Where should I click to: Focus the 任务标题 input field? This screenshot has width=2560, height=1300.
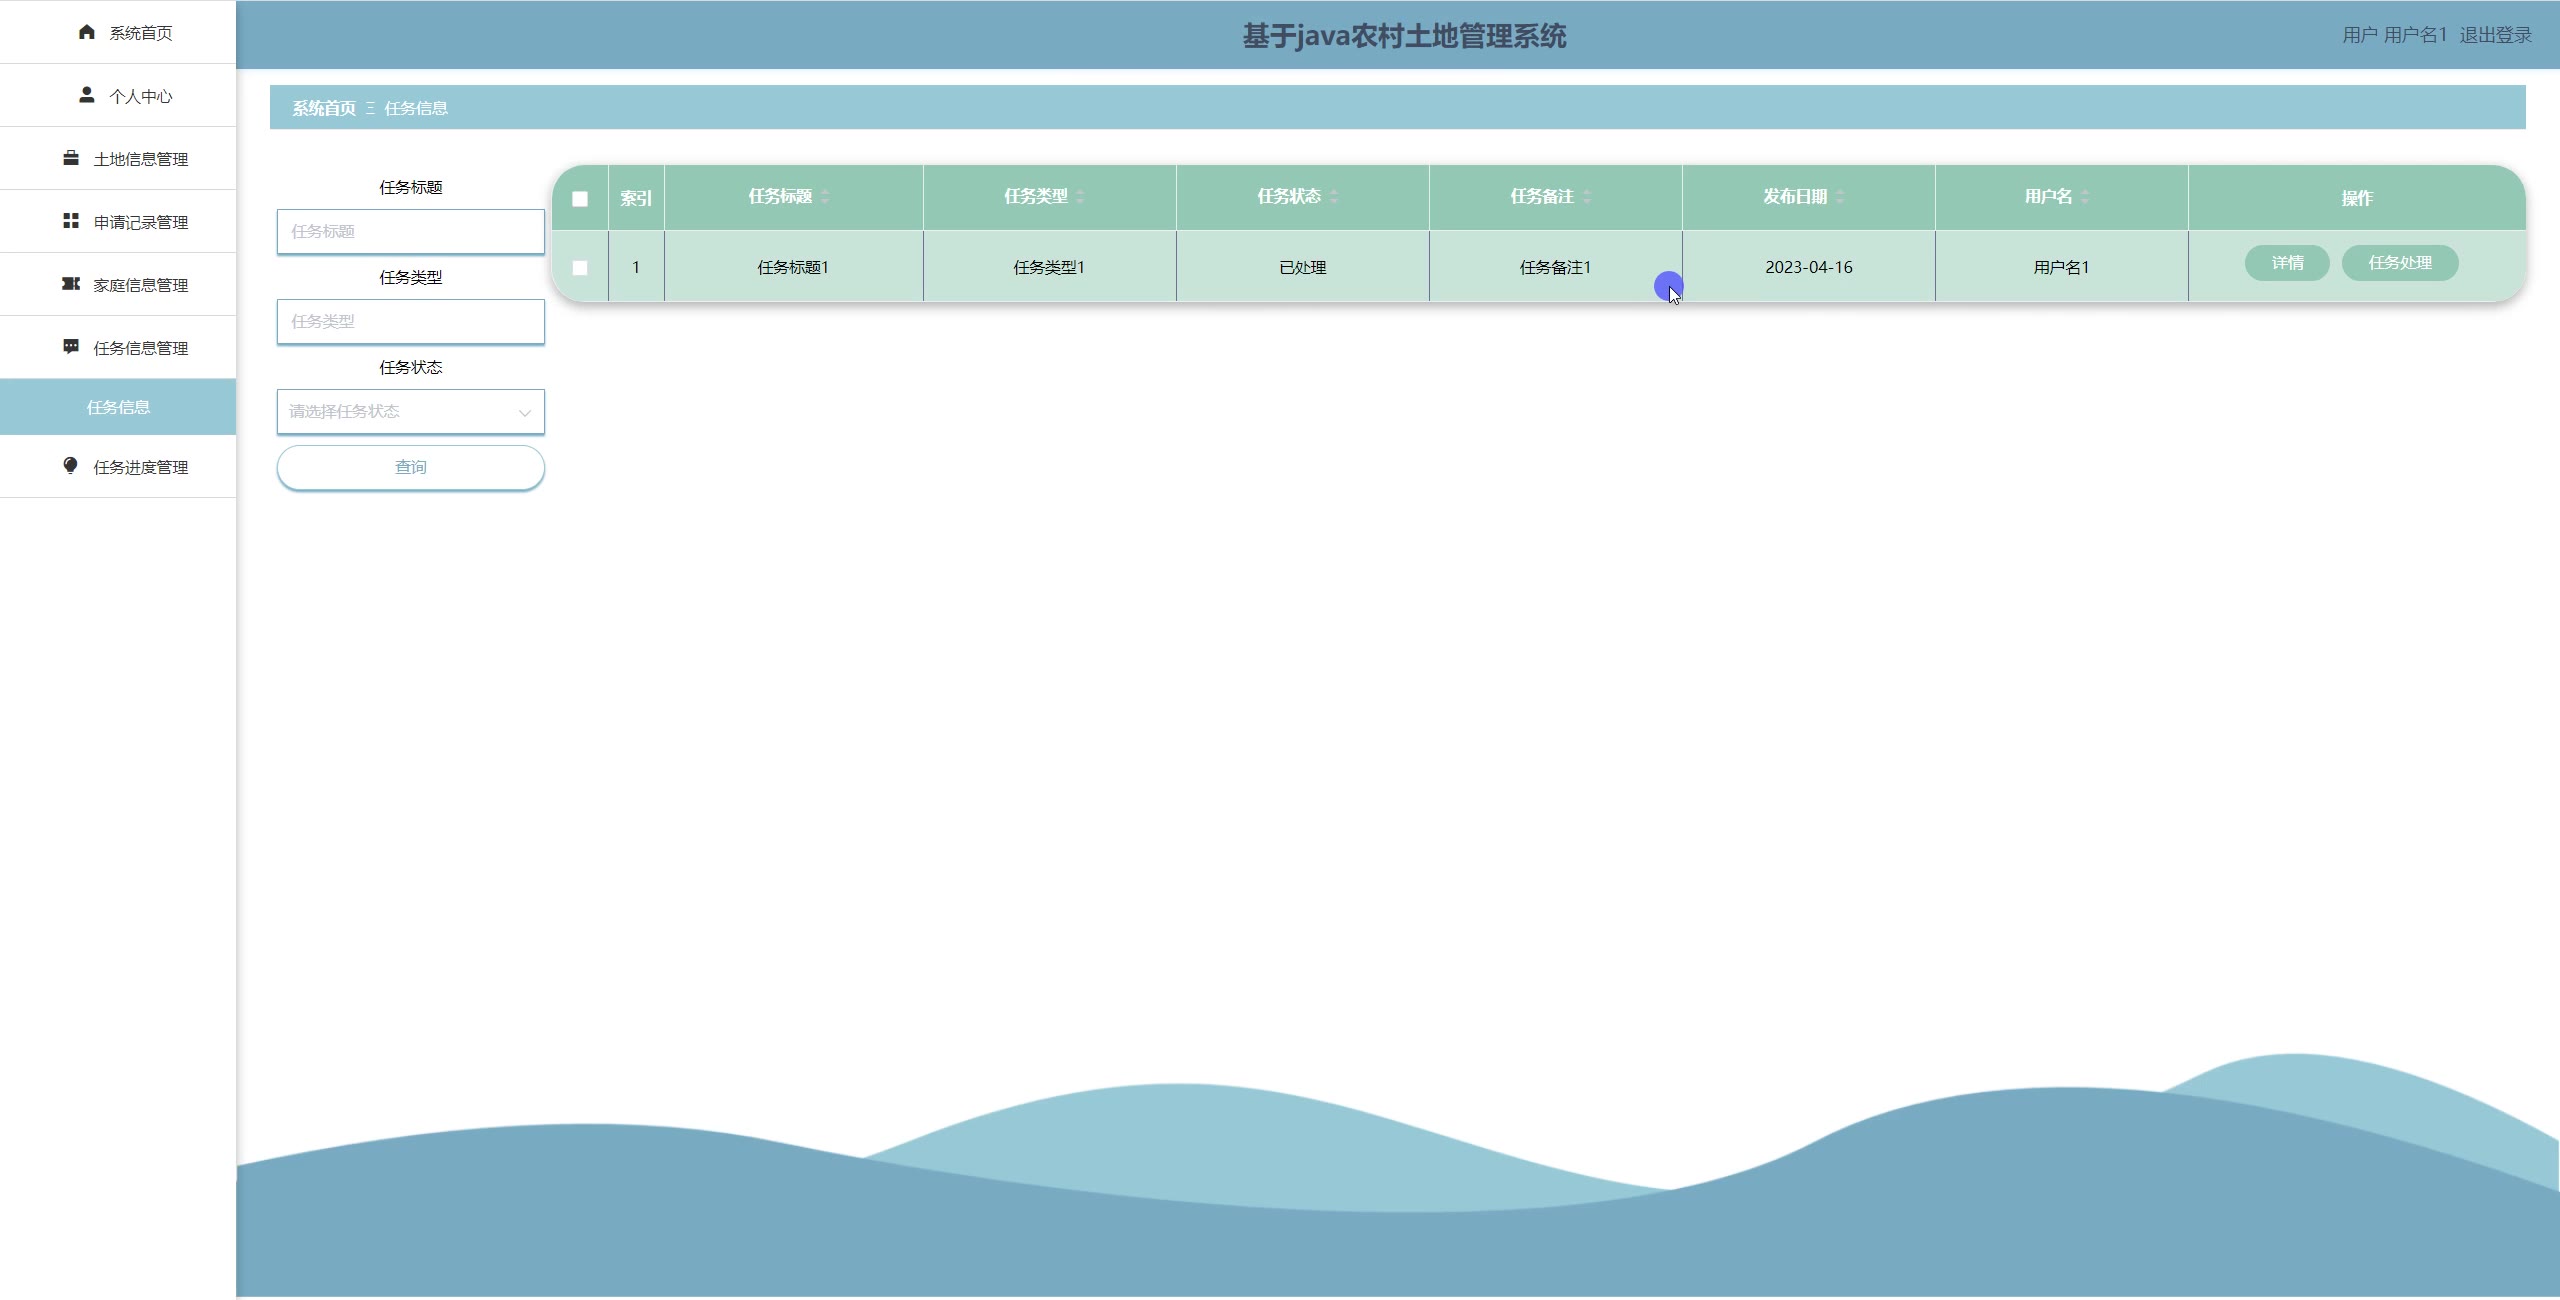click(x=410, y=232)
